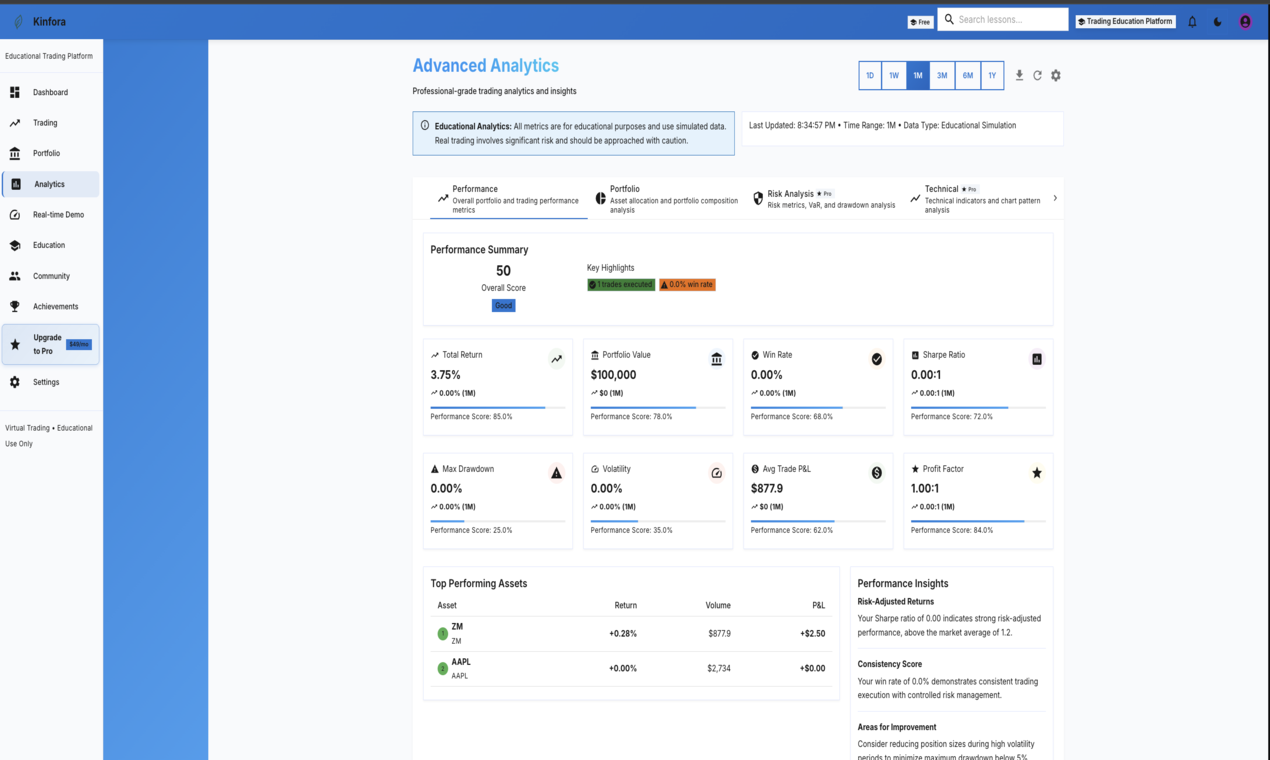The image size is (1270, 760).
Task: Click the Kinfora feather logo icon
Action: tap(18, 21)
